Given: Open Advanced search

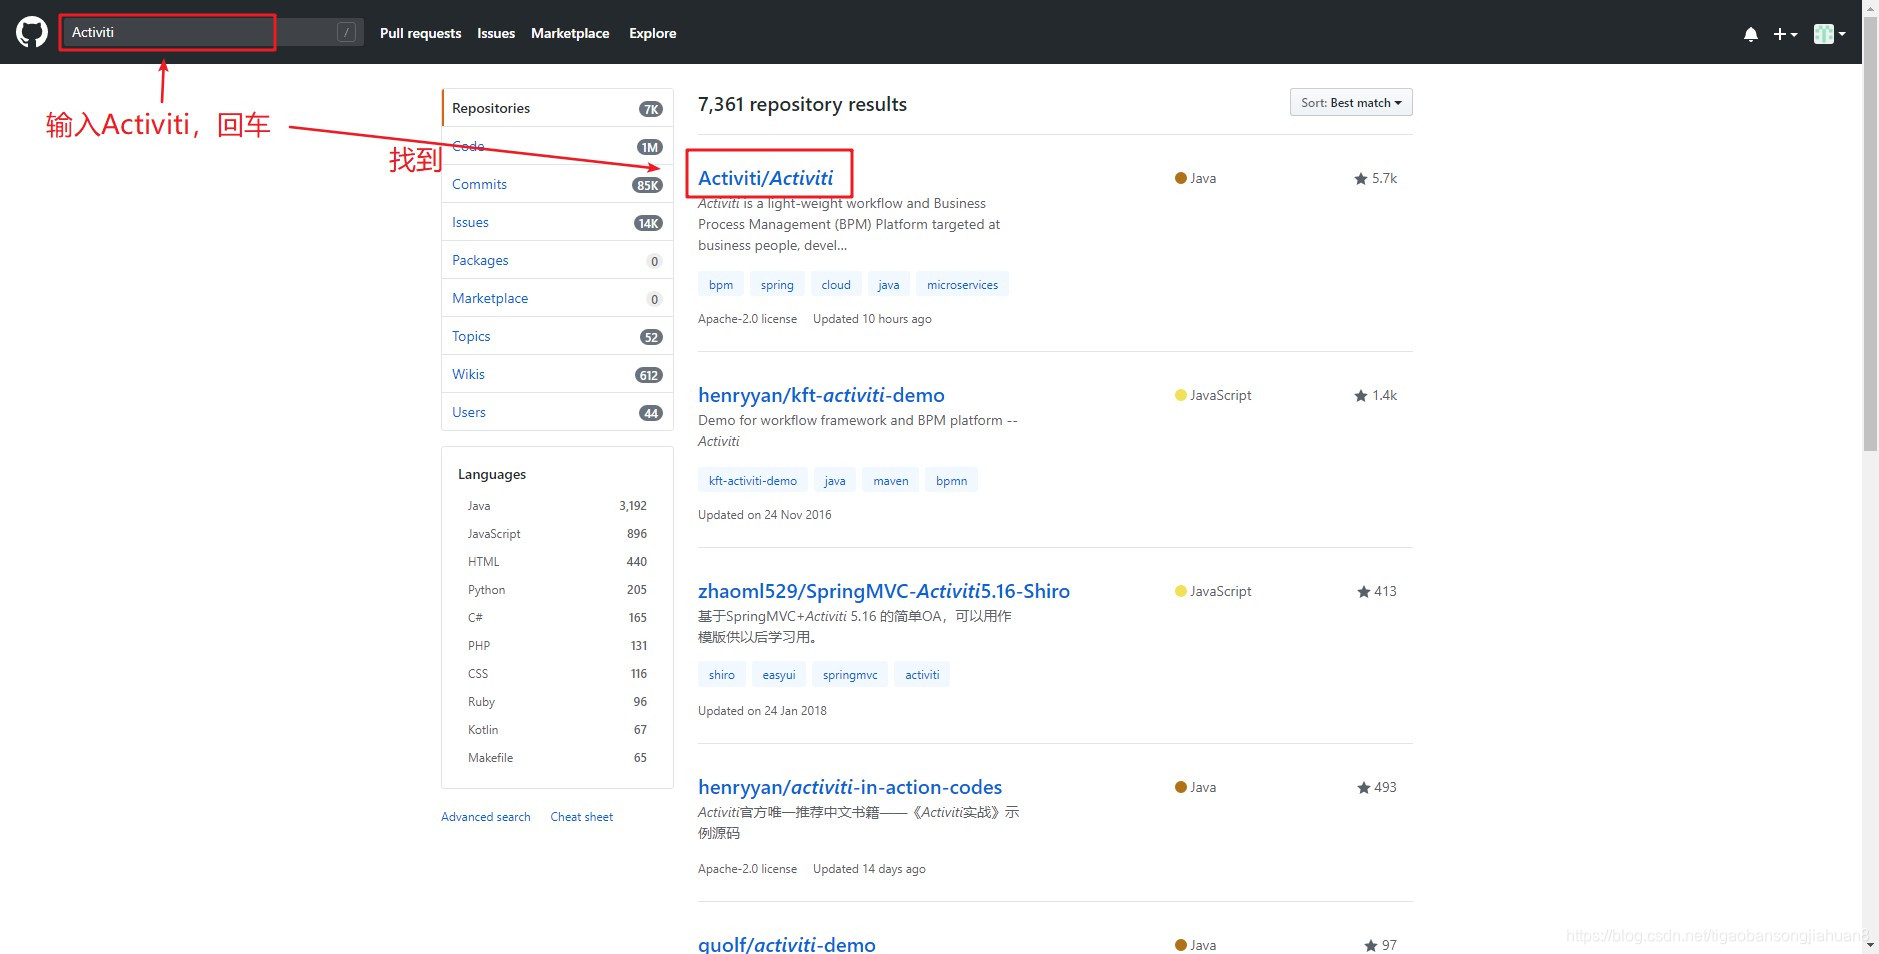Looking at the screenshot, I should click(486, 817).
